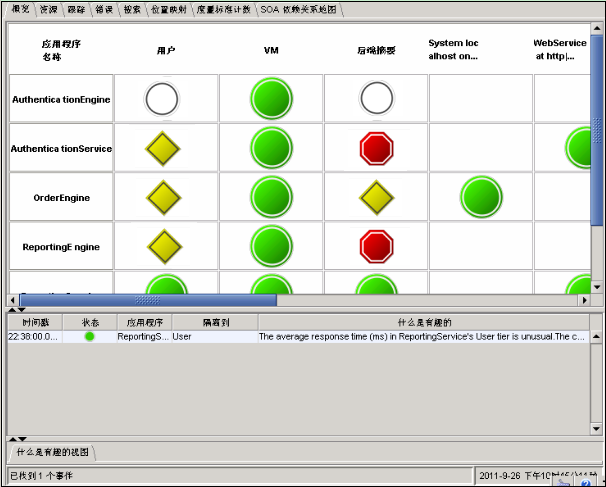
Task: Open the SOA 依赖关系地图 tab
Action: coord(298,9)
